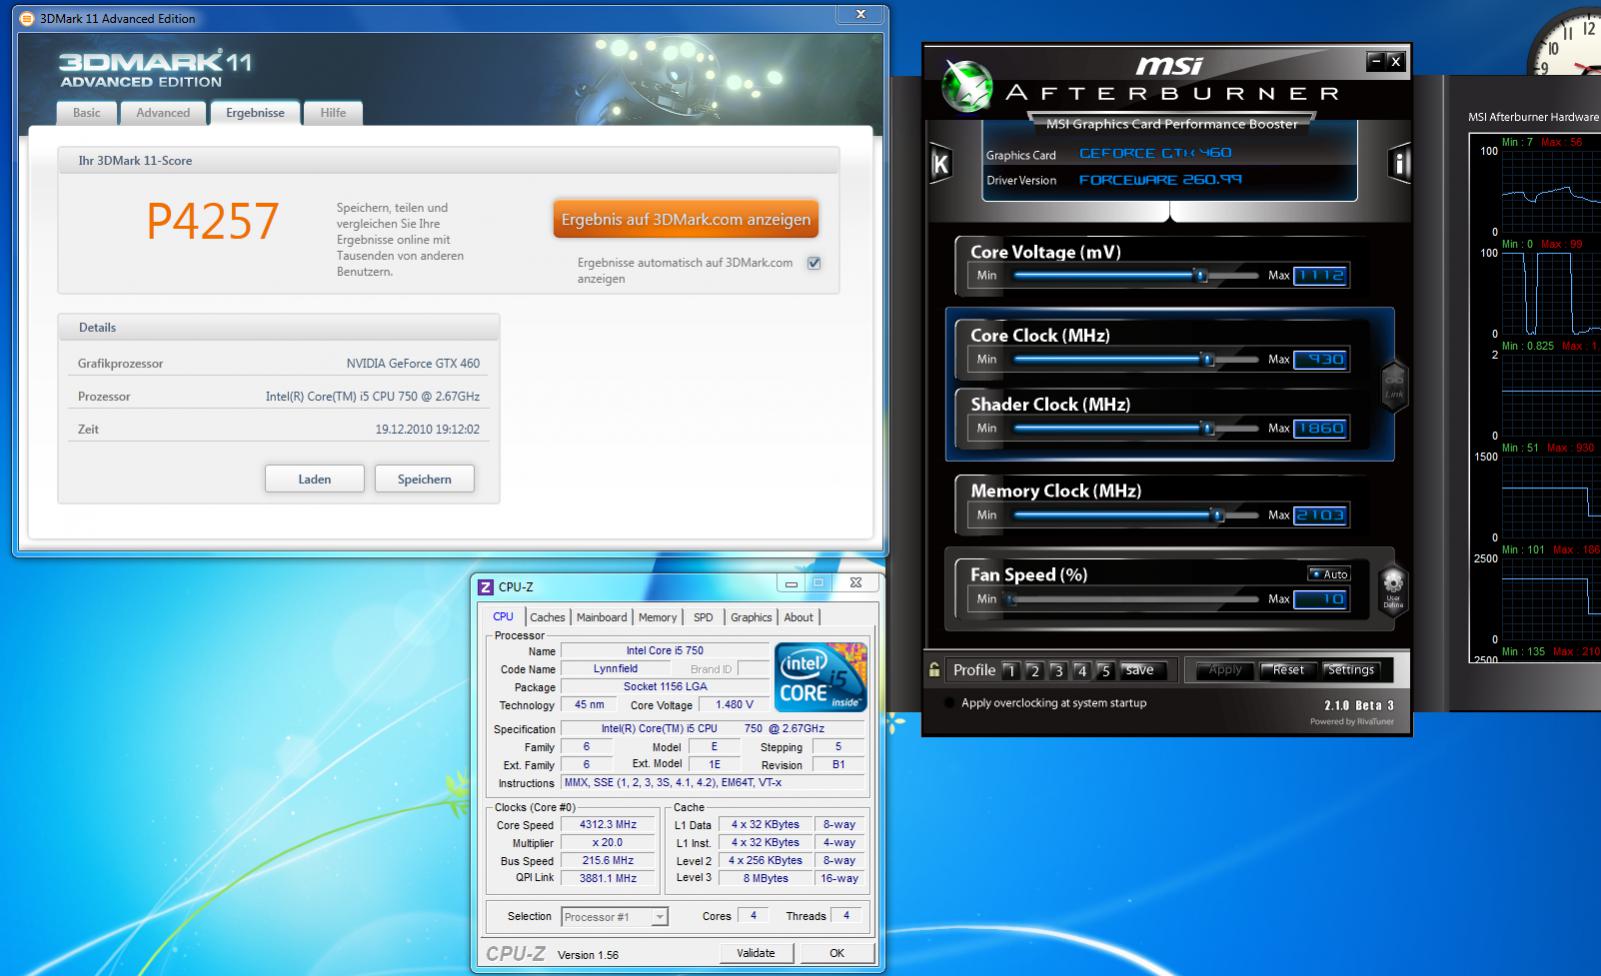The width and height of the screenshot is (1601, 976).
Task: Click the Memory Clock slider handle
Action: pyautogui.click(x=1218, y=515)
